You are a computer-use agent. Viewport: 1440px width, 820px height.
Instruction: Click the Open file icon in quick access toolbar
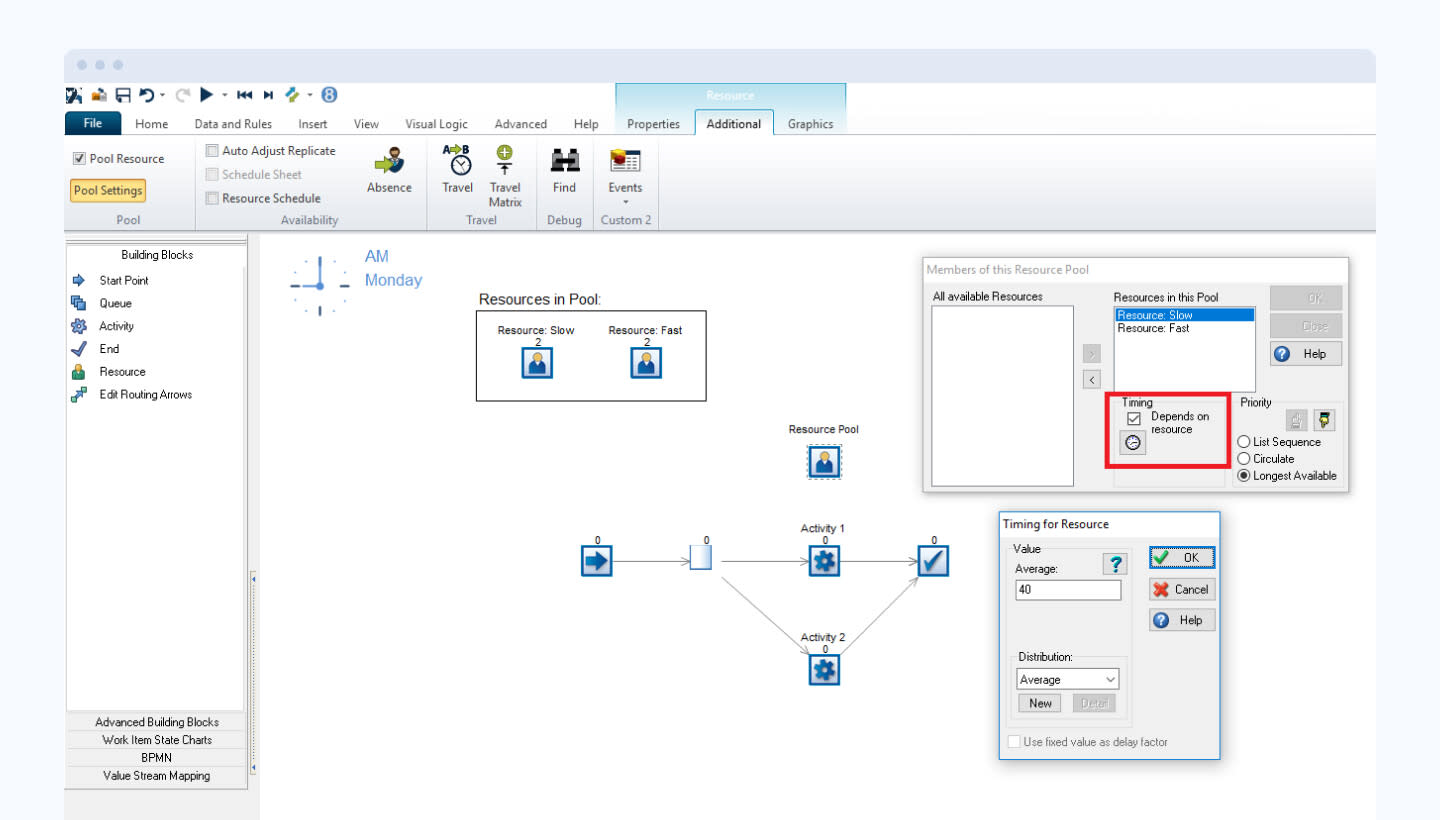pyautogui.click(x=99, y=95)
